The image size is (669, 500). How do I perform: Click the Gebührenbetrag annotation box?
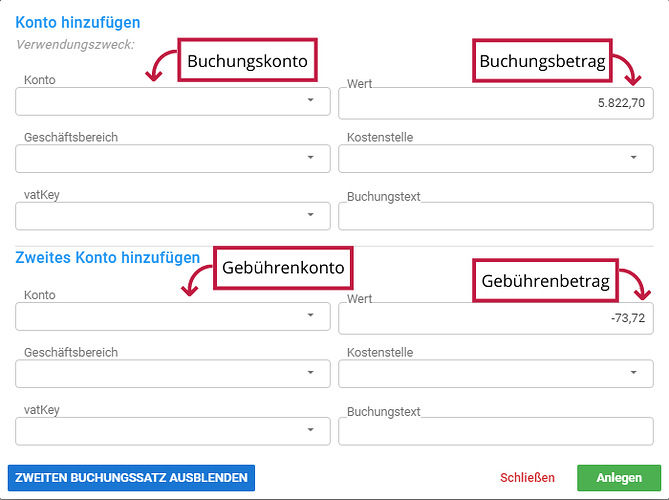pos(546,281)
